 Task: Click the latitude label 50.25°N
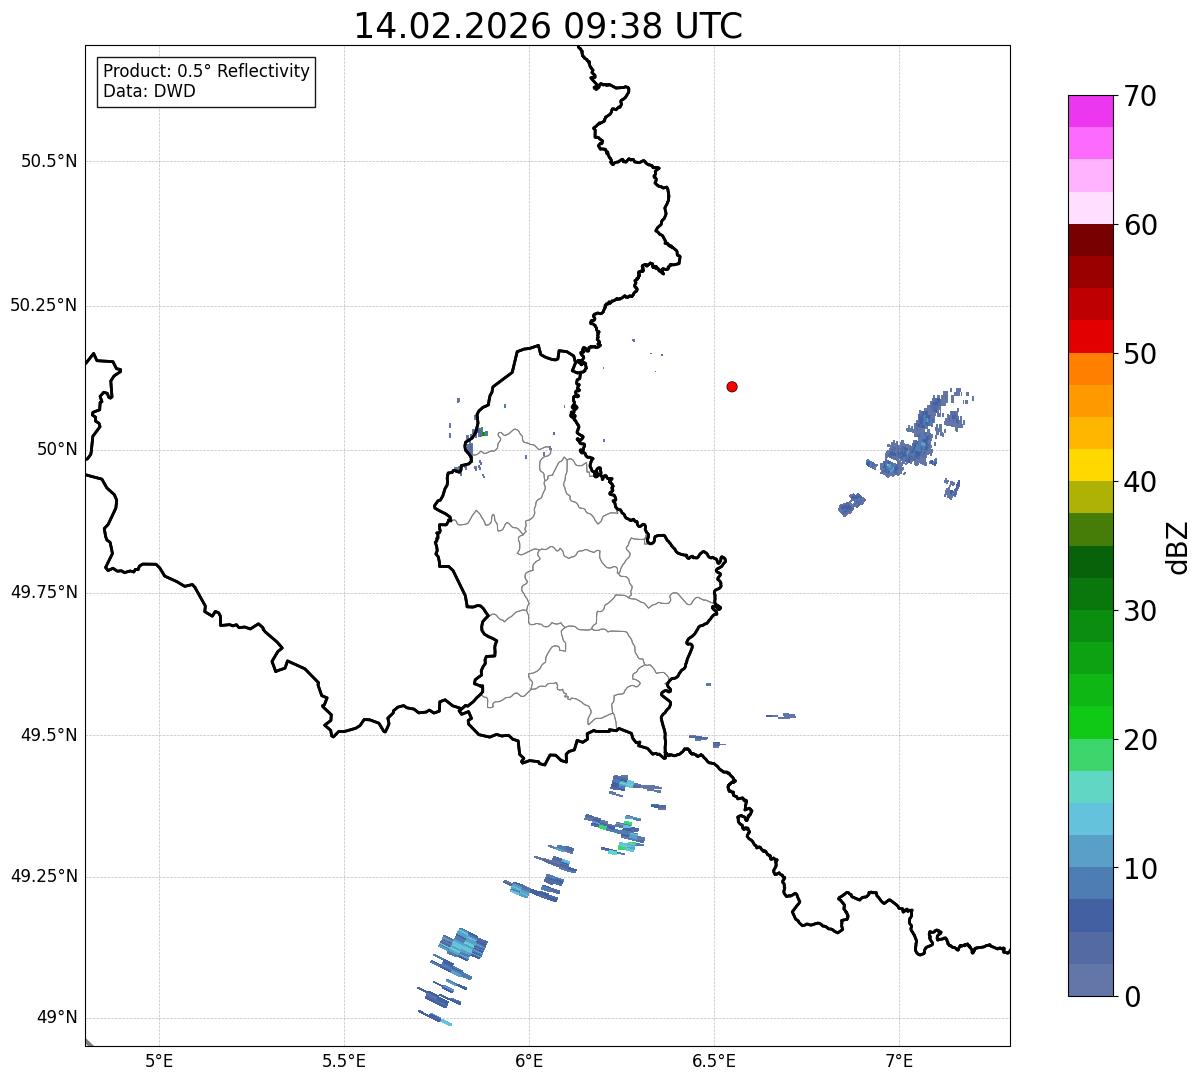(x=44, y=305)
